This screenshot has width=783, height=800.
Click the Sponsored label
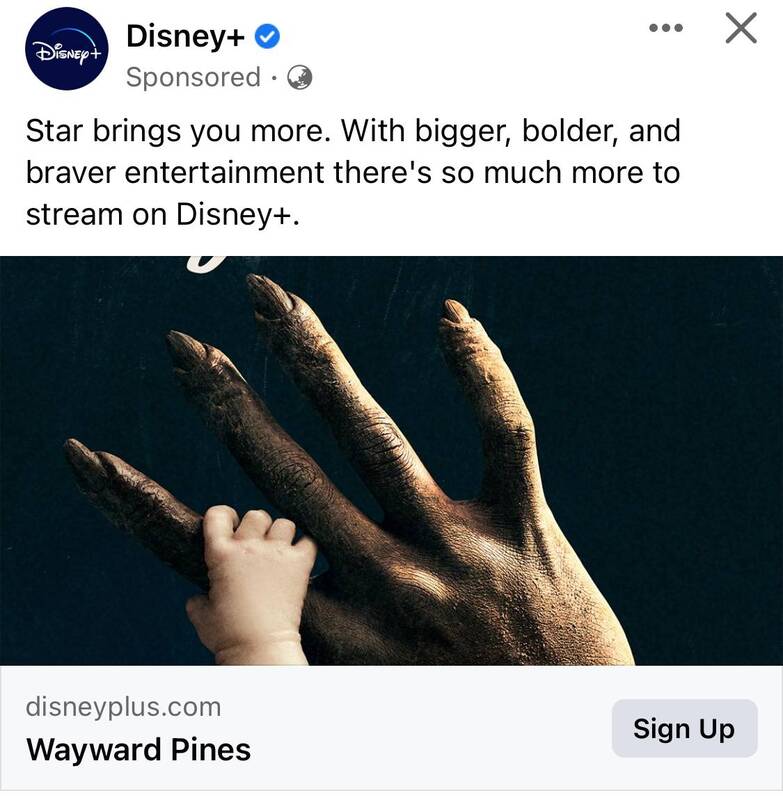pos(193,78)
